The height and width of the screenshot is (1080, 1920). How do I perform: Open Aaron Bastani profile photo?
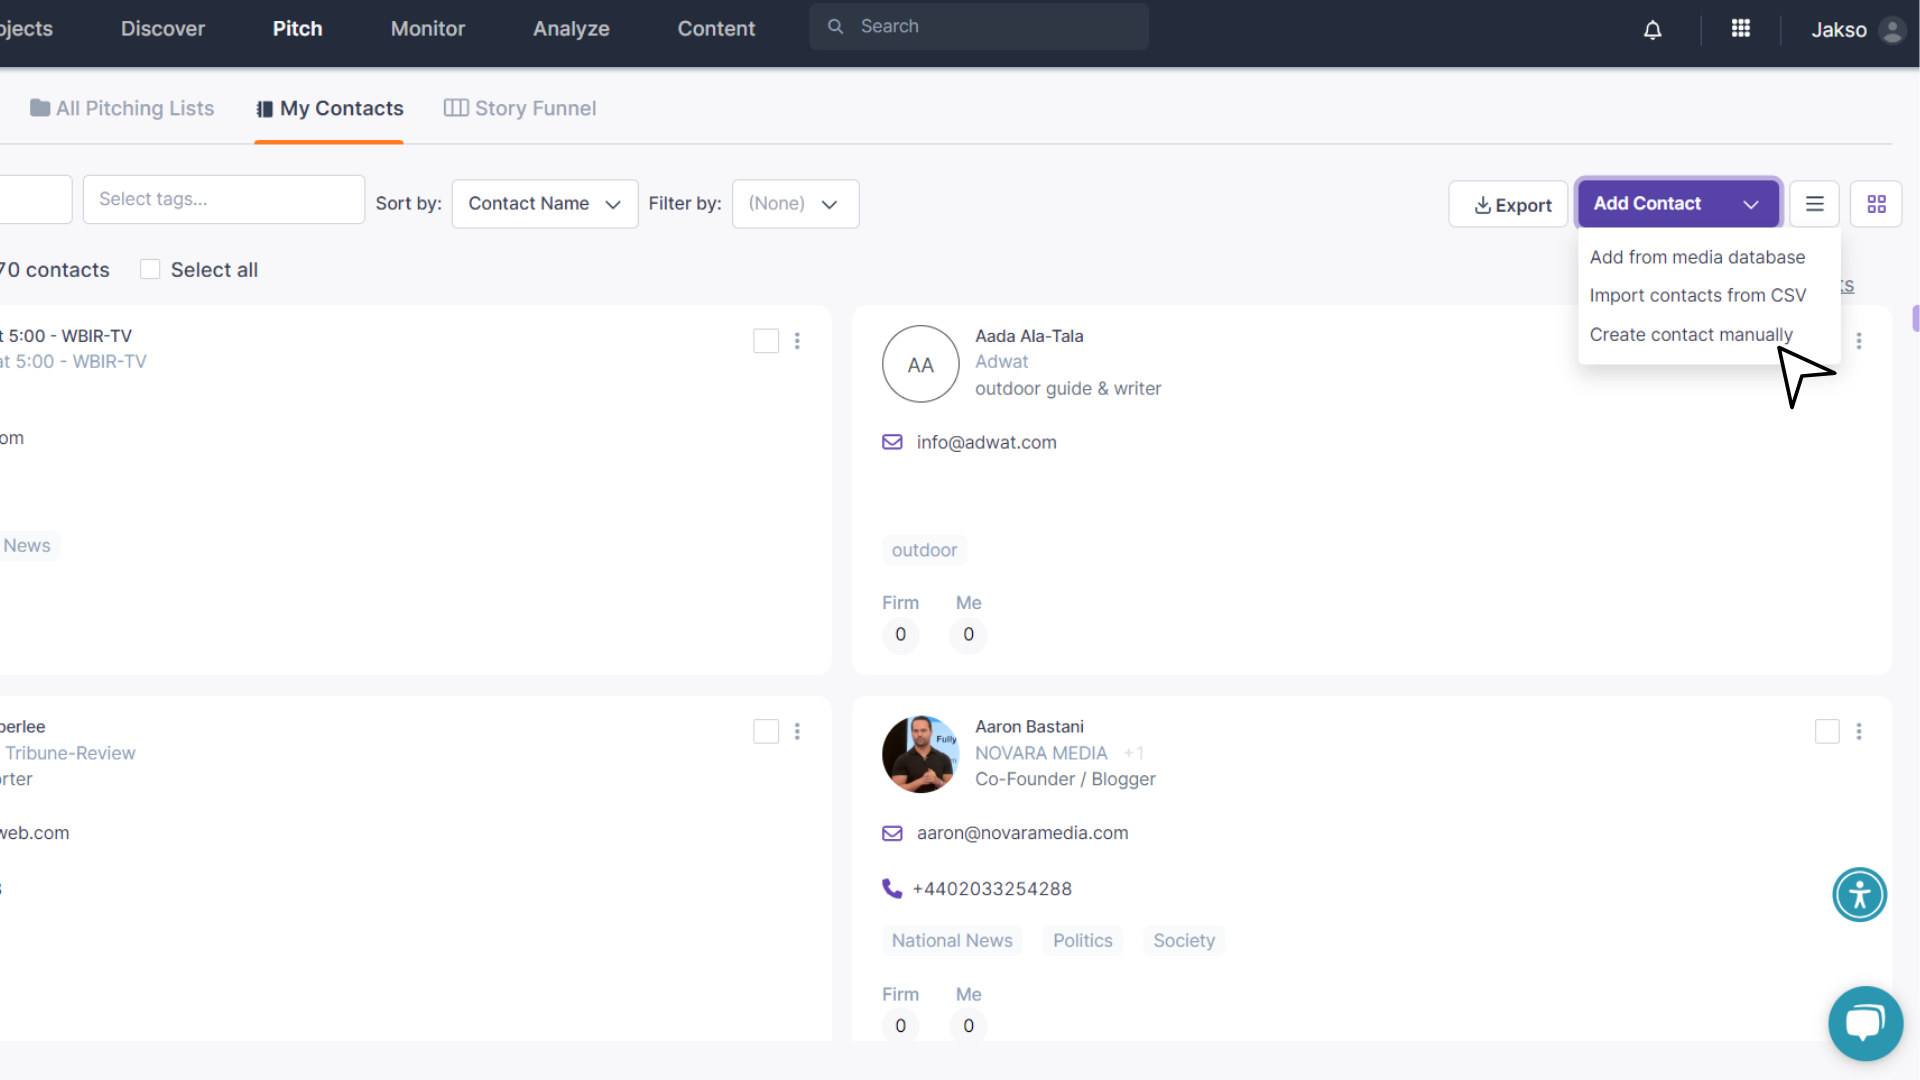(x=921, y=754)
